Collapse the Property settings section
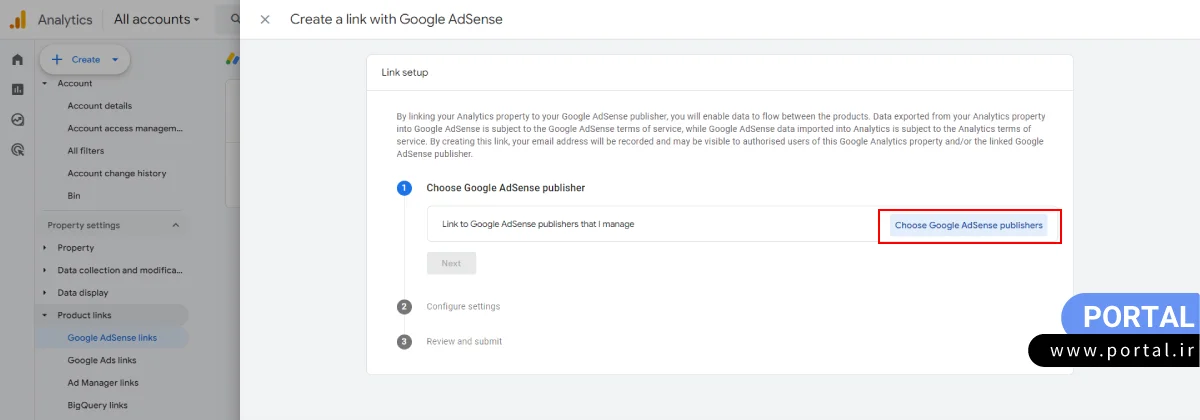The image size is (1200, 420). pos(176,225)
